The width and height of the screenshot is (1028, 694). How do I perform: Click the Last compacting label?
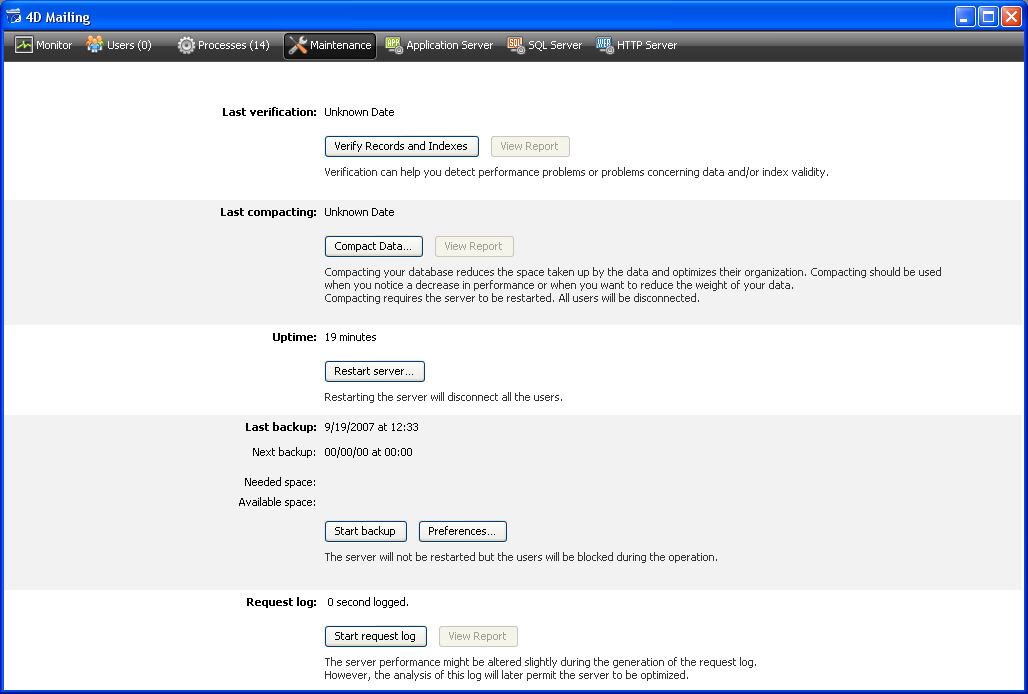point(268,212)
